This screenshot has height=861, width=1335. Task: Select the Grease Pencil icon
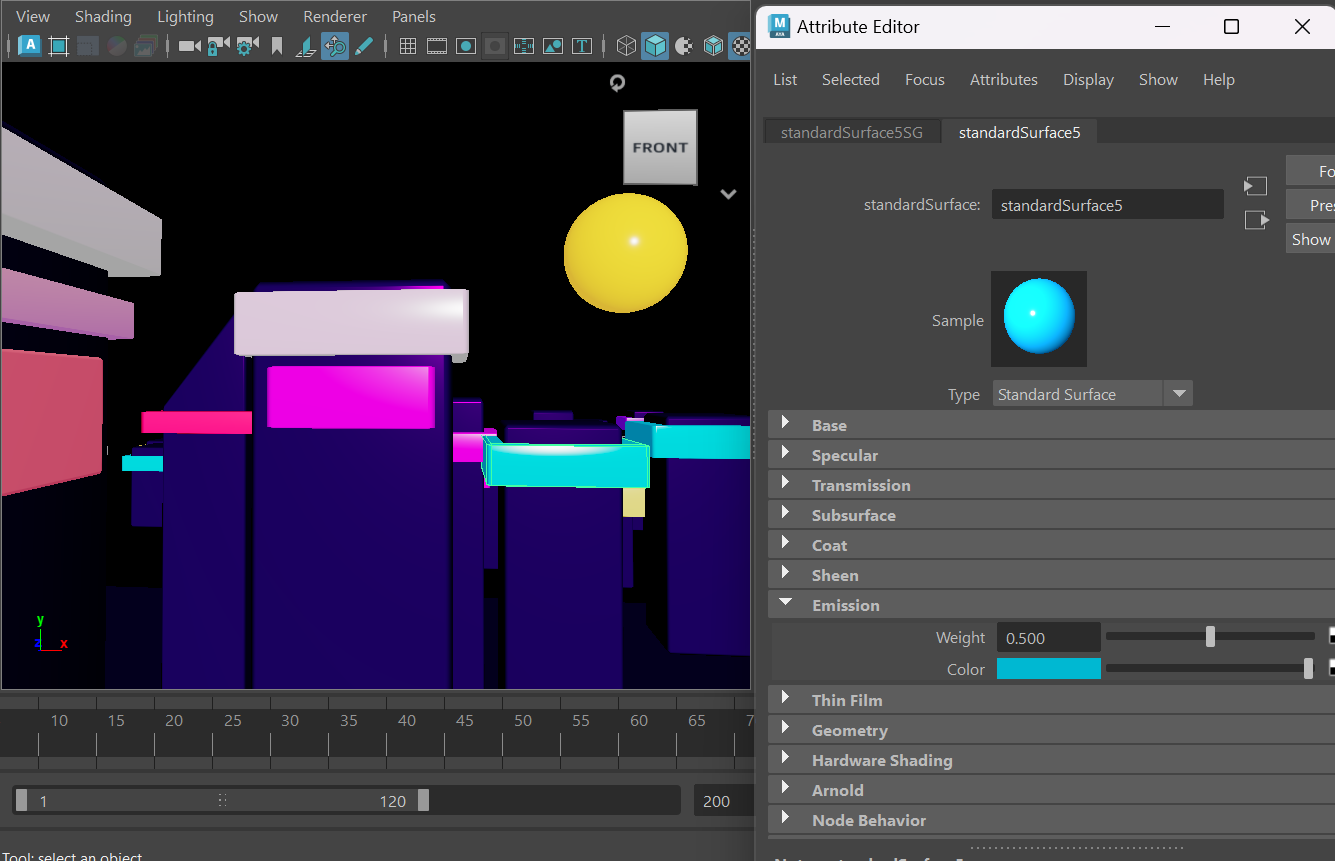364,45
